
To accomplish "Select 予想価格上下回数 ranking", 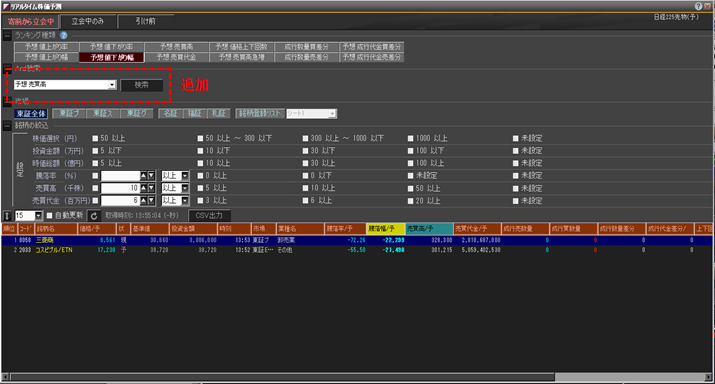I will point(242,47).
